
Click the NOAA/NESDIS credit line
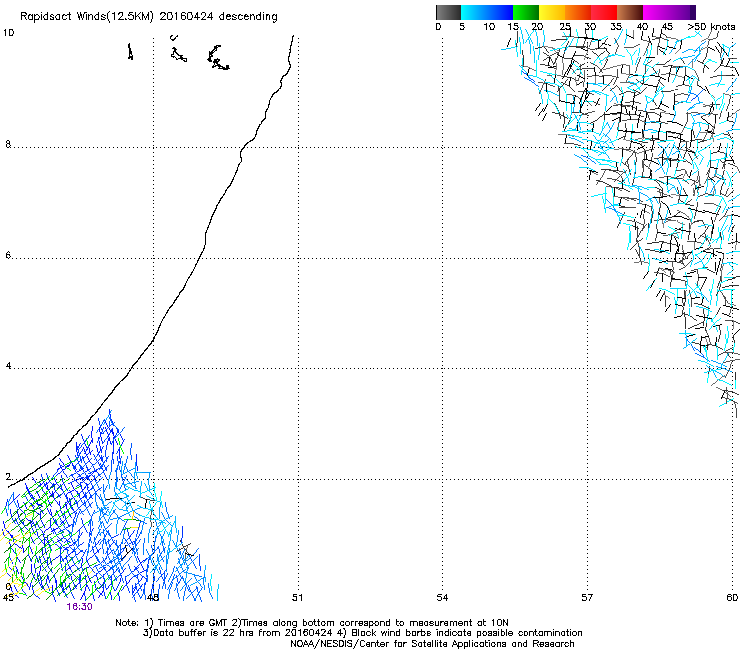pos(432,644)
